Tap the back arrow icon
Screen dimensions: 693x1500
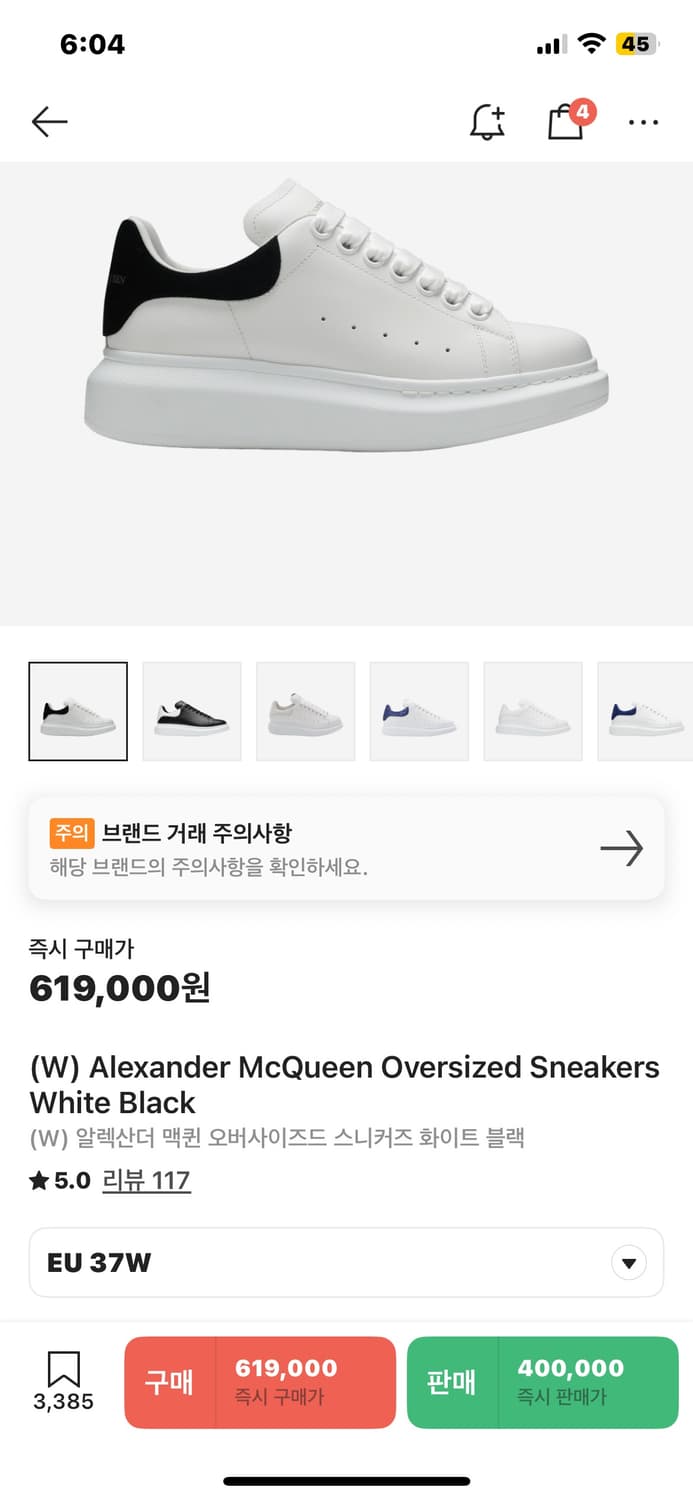click(x=49, y=122)
